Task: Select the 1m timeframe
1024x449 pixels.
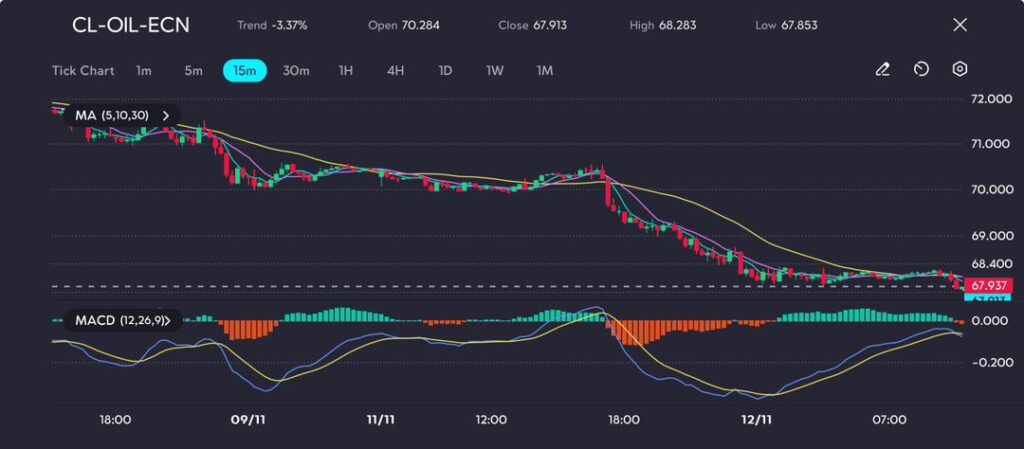Action: pyautogui.click(x=144, y=71)
